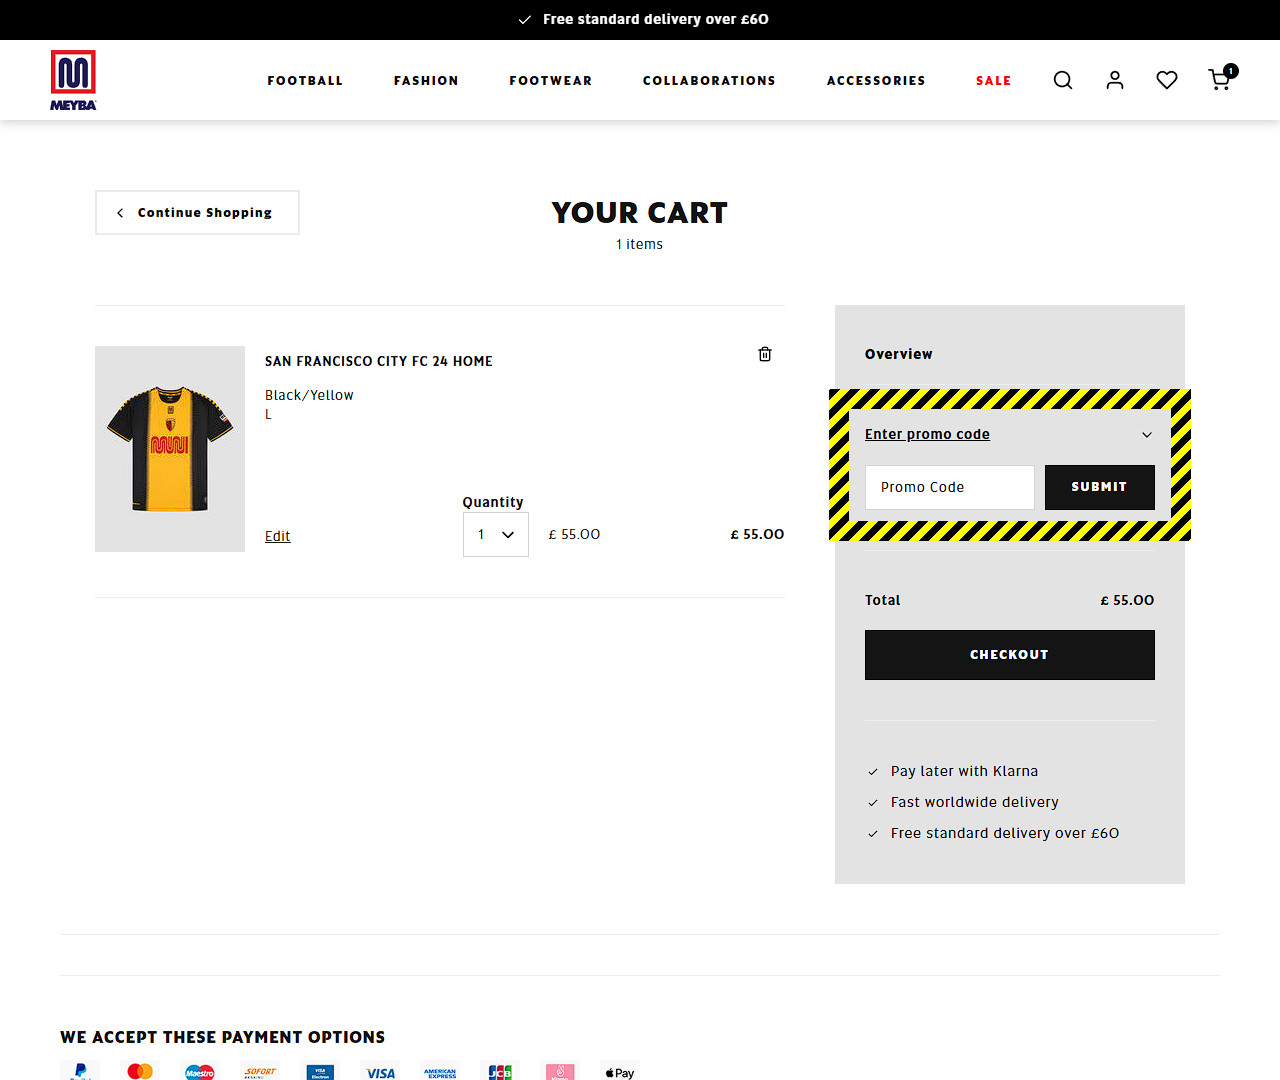
Task: Click the Maestro payment icon
Action: coord(200,1071)
